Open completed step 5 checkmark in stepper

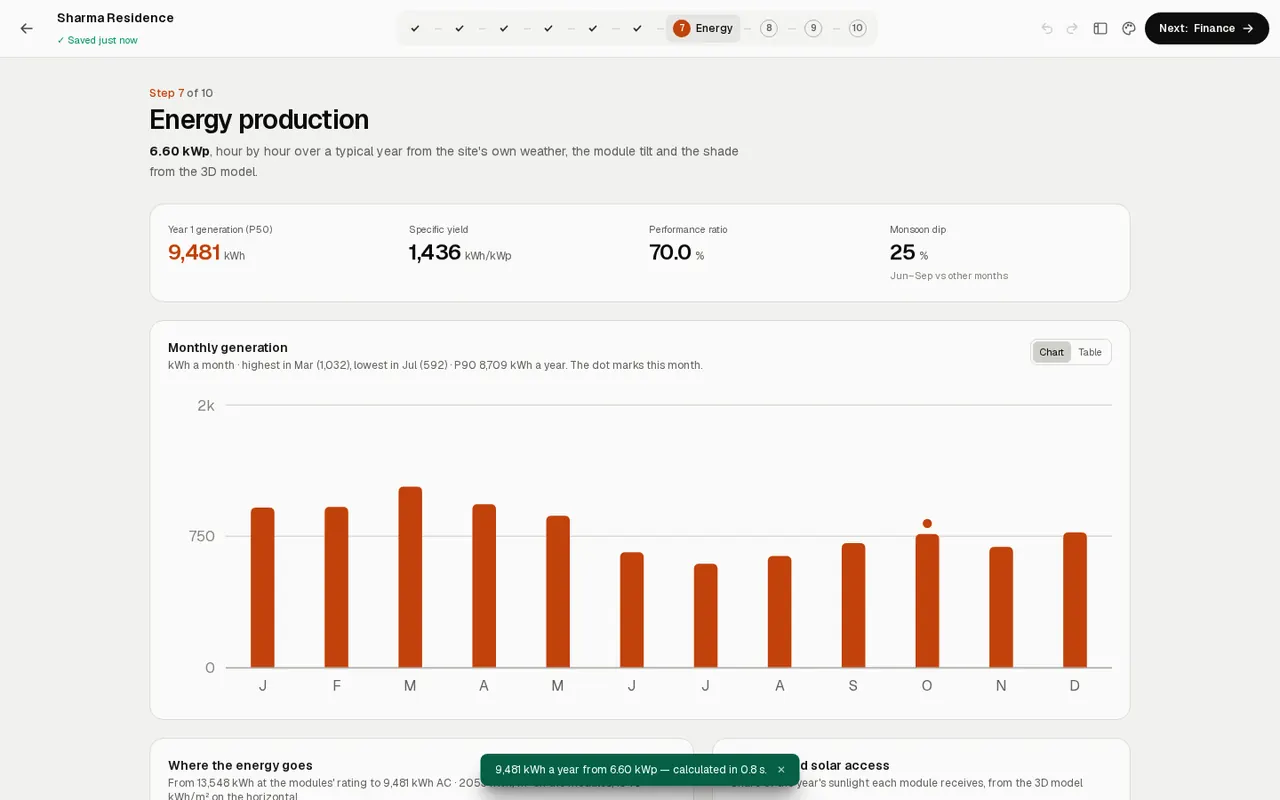click(x=593, y=28)
